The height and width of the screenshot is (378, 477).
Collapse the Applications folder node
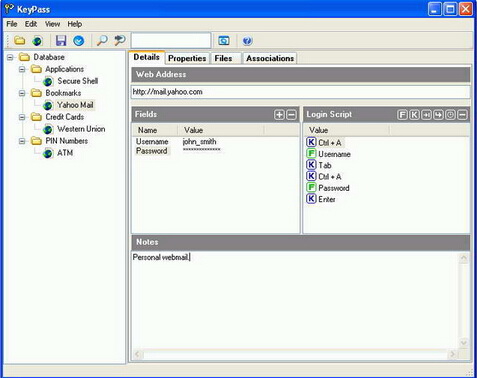[22, 69]
